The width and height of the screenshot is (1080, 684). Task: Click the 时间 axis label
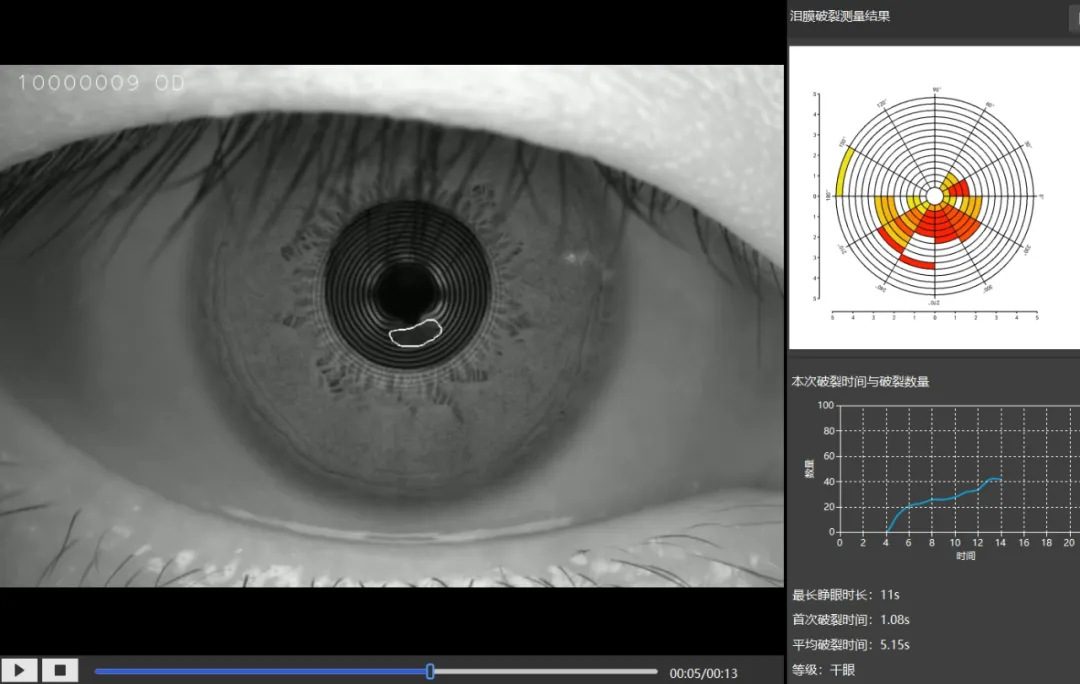point(965,556)
